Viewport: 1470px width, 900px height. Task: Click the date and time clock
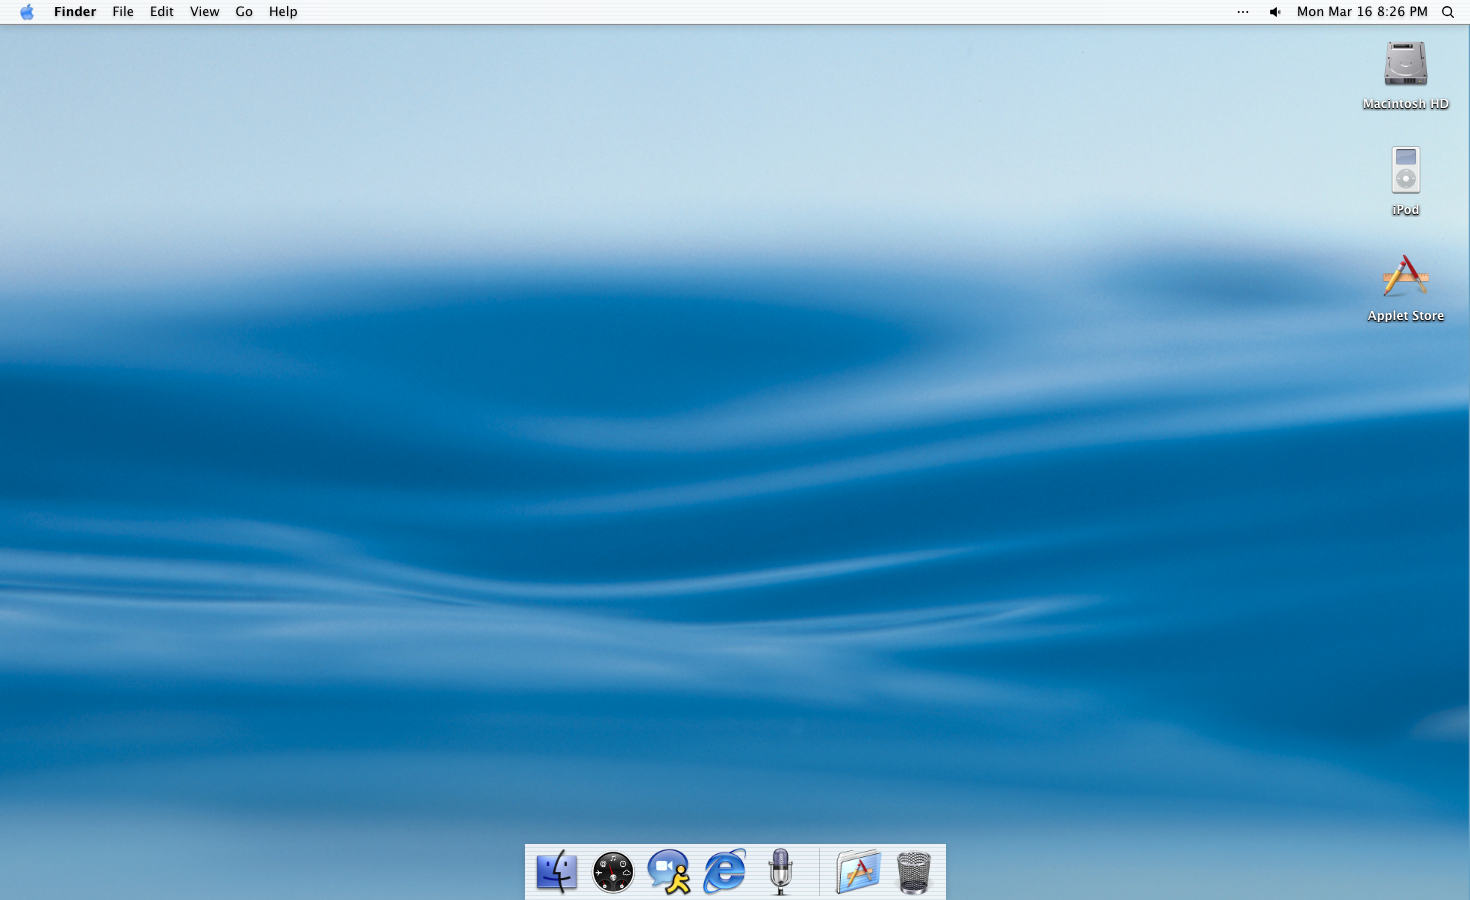coord(1362,12)
